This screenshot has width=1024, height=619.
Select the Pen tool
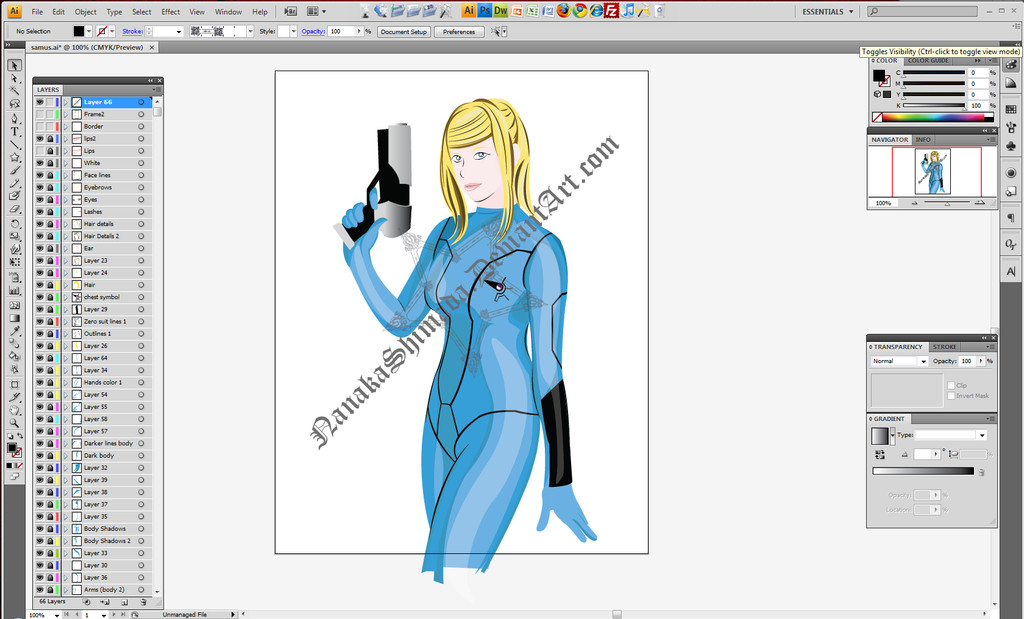[14, 119]
